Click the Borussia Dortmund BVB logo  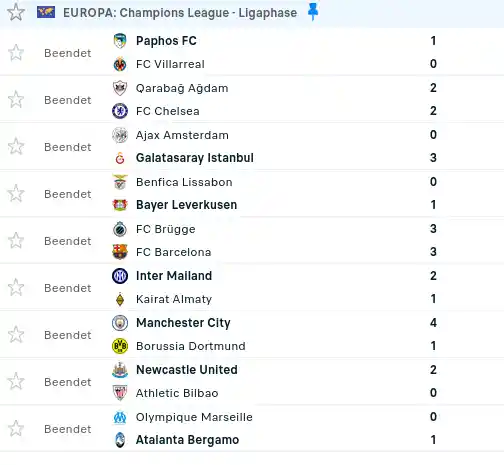click(120, 346)
